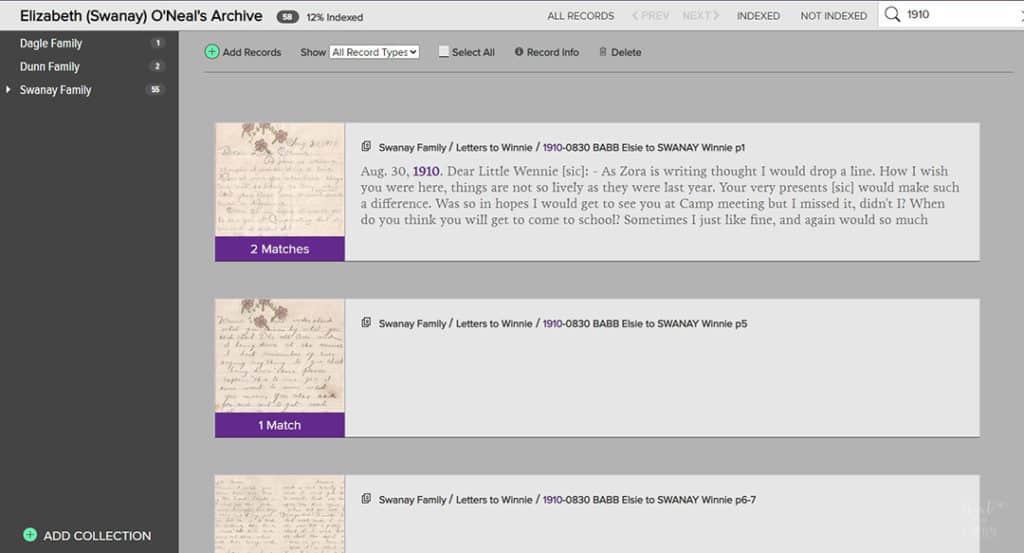Click the green Add Collection plus icon
This screenshot has height=553, width=1024.
pos(30,535)
